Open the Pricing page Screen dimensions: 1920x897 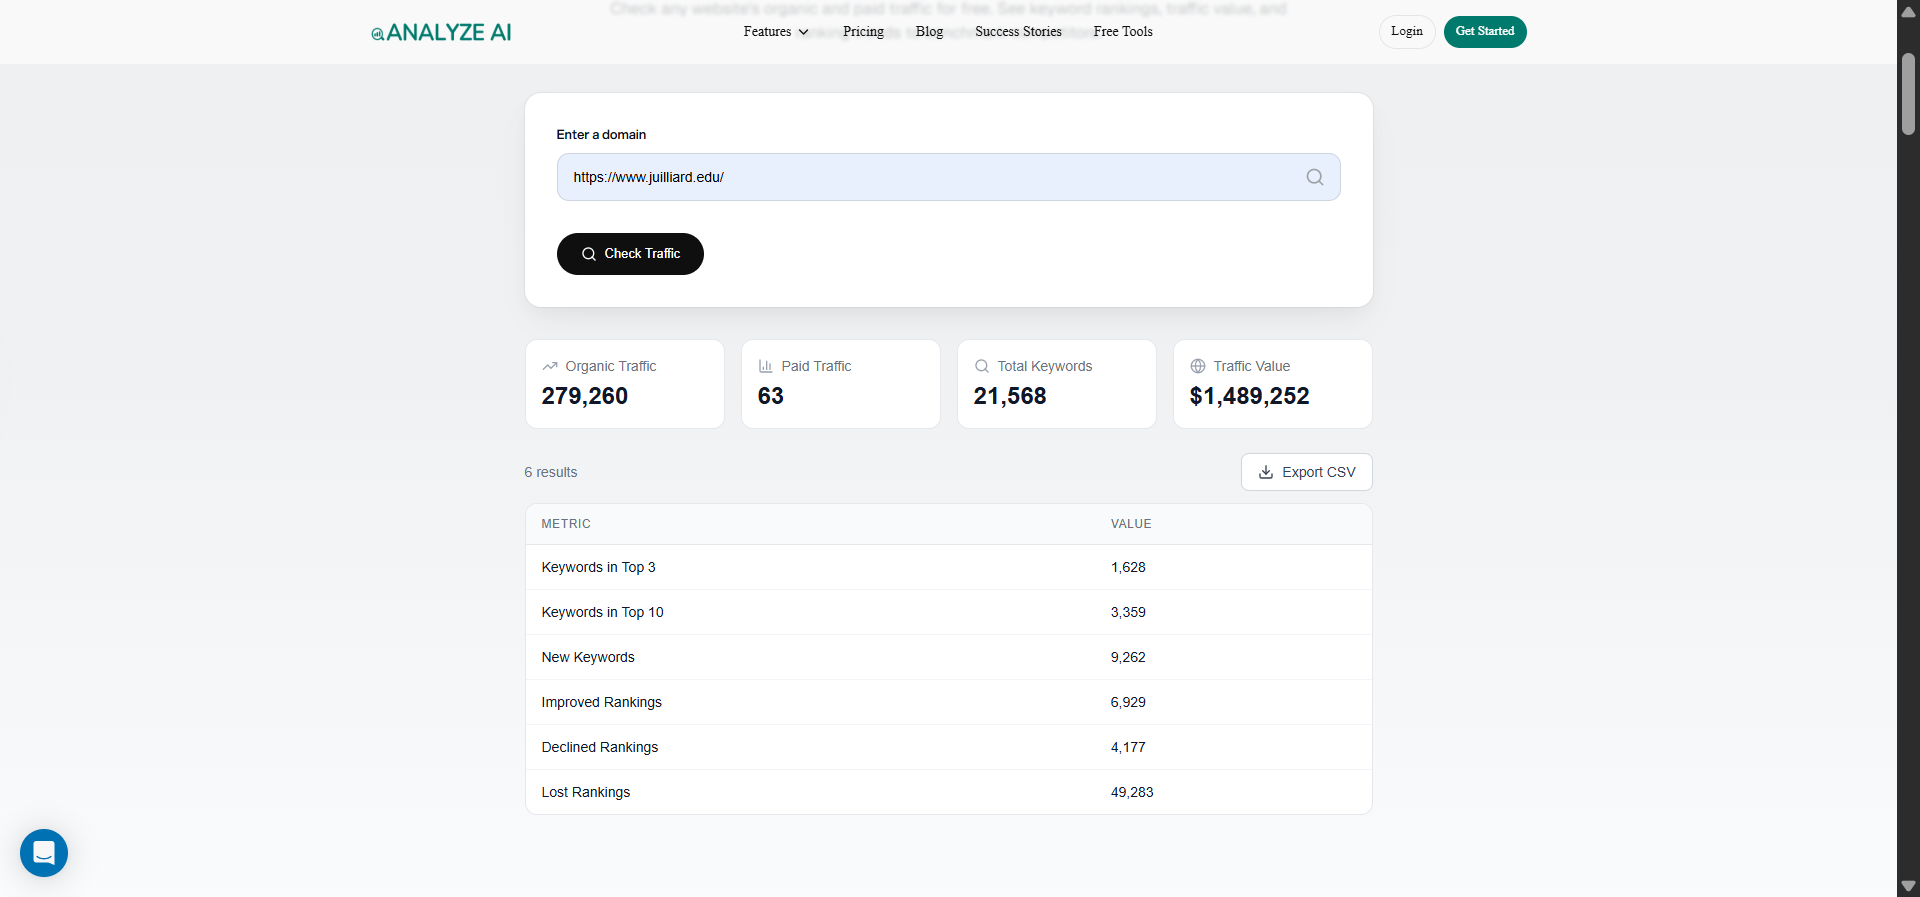tap(863, 32)
